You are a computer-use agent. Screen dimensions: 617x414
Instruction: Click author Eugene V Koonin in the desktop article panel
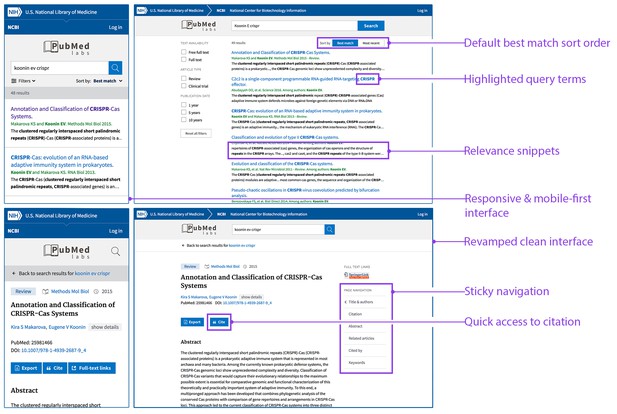click(x=223, y=297)
